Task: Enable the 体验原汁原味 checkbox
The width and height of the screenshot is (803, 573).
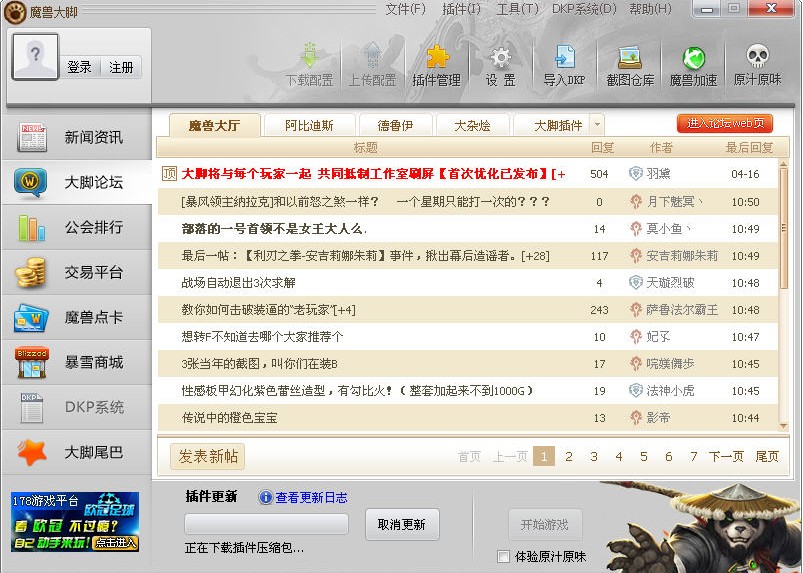Action: [x=504, y=556]
